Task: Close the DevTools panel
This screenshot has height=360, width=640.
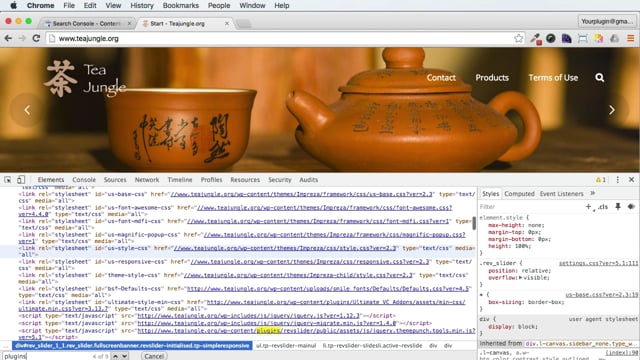Action: tap(631, 180)
